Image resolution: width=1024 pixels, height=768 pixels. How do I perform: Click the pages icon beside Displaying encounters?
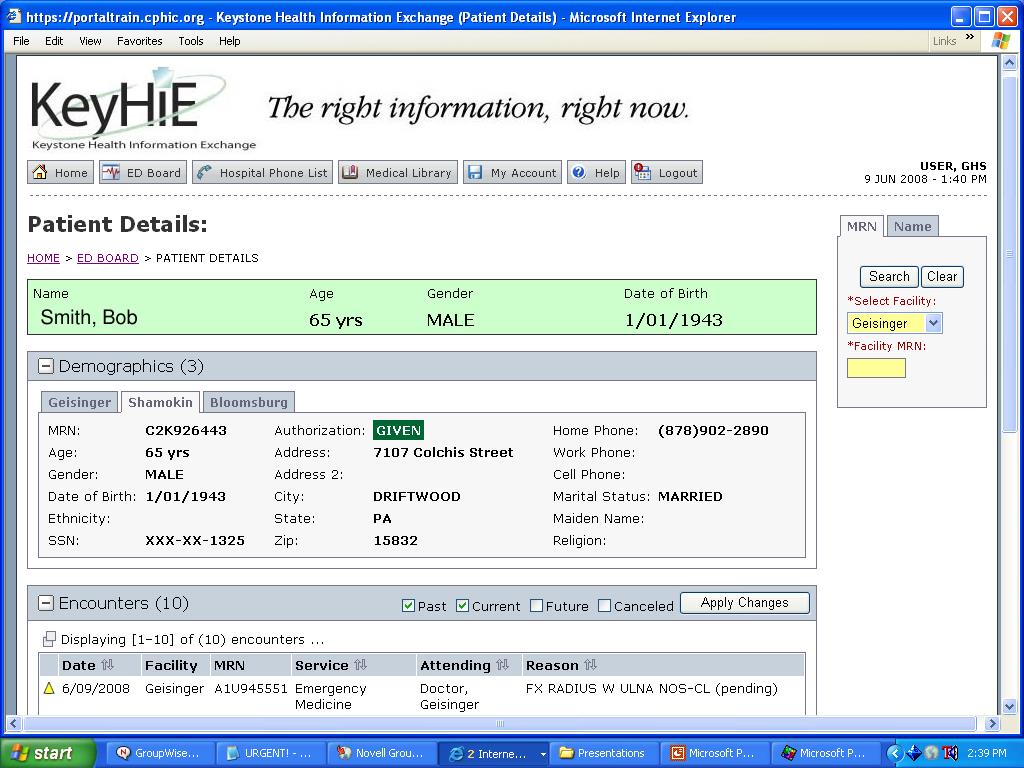[x=49, y=639]
